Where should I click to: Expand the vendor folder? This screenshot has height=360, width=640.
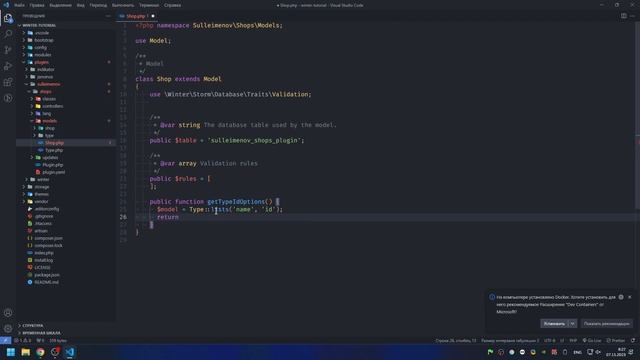pos(41,202)
